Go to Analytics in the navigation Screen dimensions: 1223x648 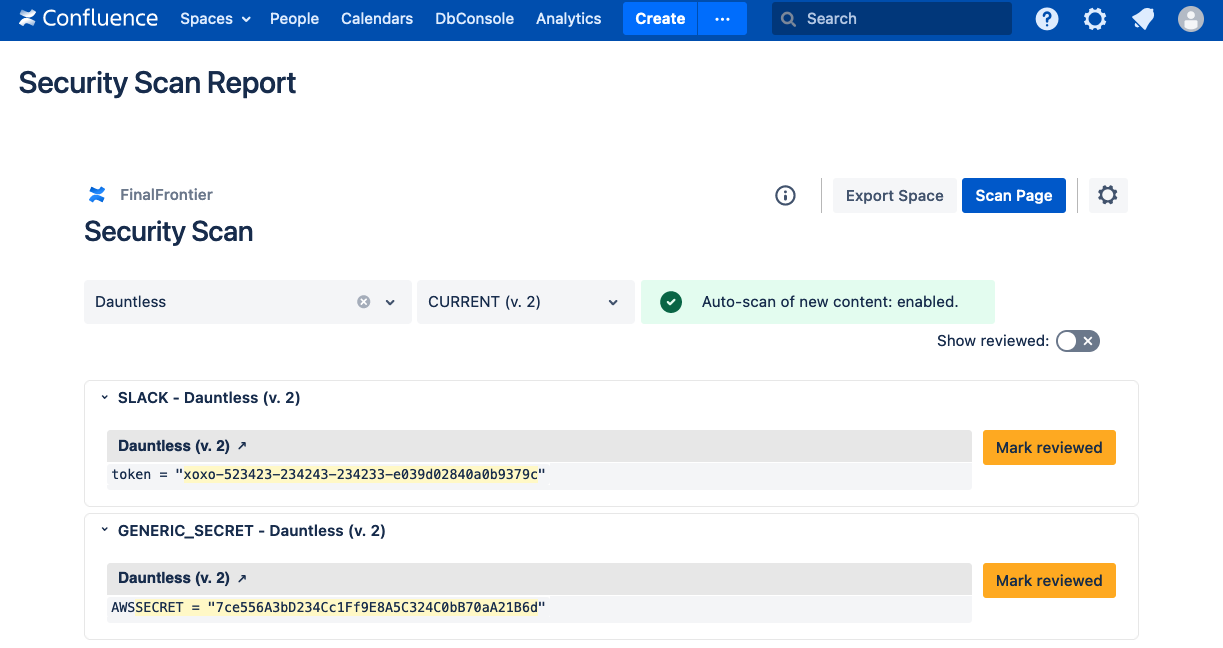[568, 19]
